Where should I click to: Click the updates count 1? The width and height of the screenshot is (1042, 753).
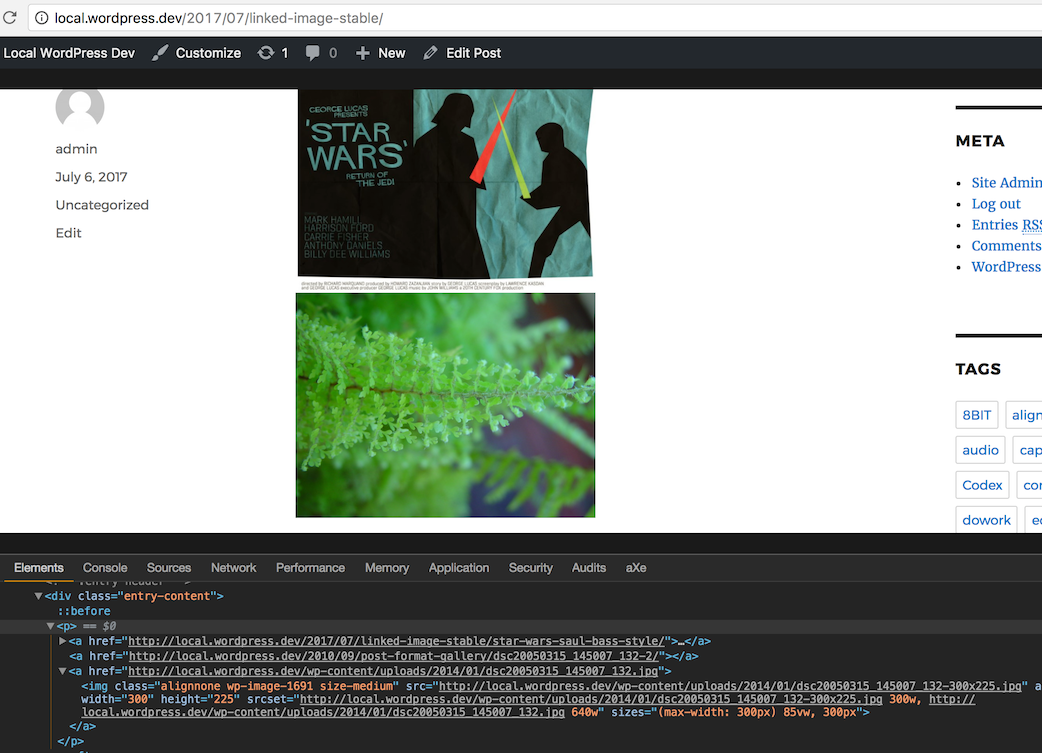[285, 53]
